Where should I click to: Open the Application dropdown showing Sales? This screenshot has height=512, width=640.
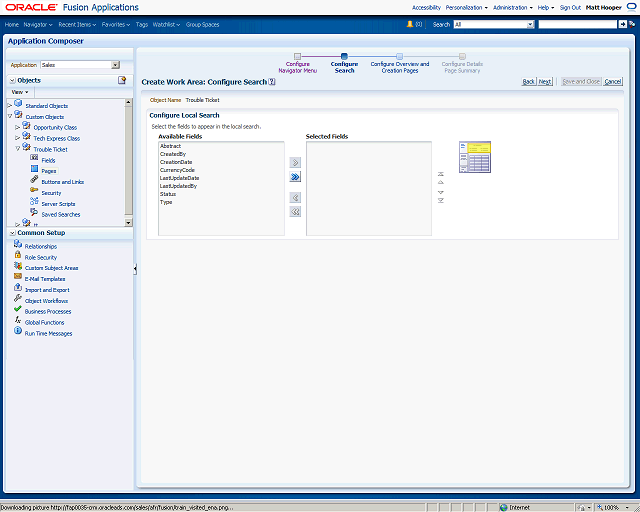pyautogui.click(x=116, y=65)
